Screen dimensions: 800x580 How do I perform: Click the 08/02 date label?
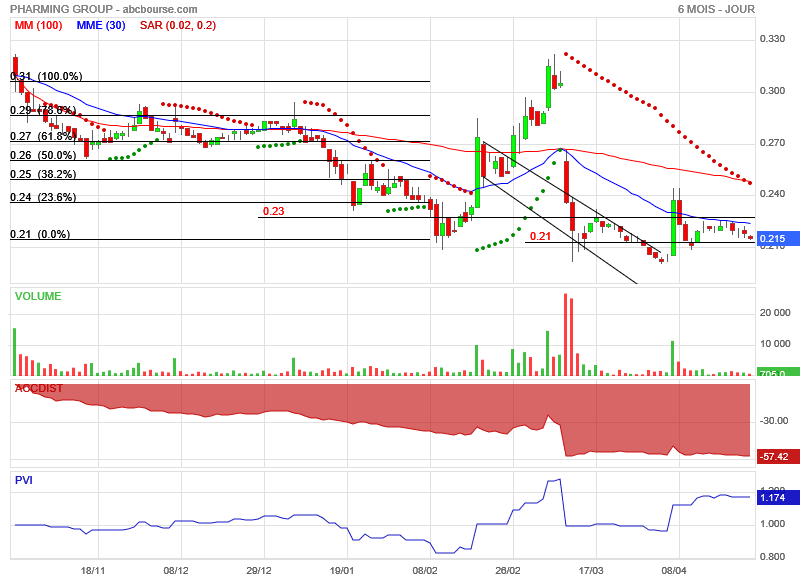click(425, 570)
